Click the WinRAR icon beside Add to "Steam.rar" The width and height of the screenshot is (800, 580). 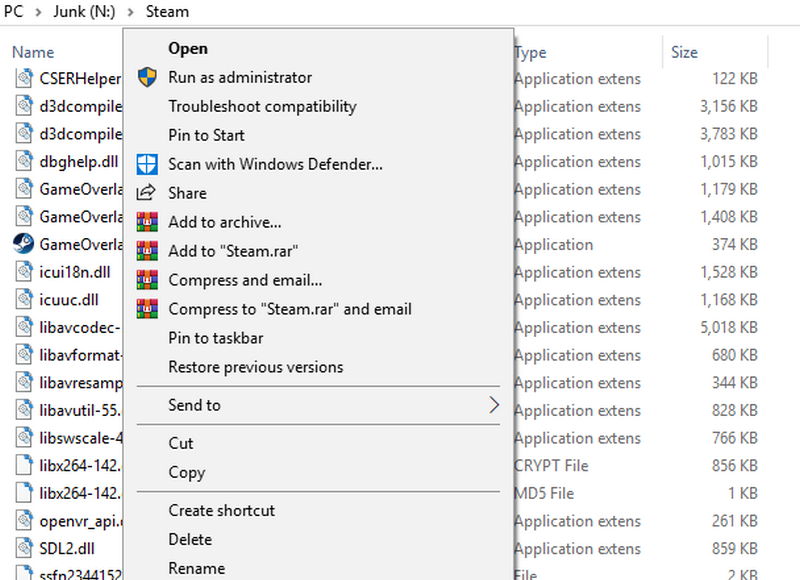pyautogui.click(x=147, y=251)
